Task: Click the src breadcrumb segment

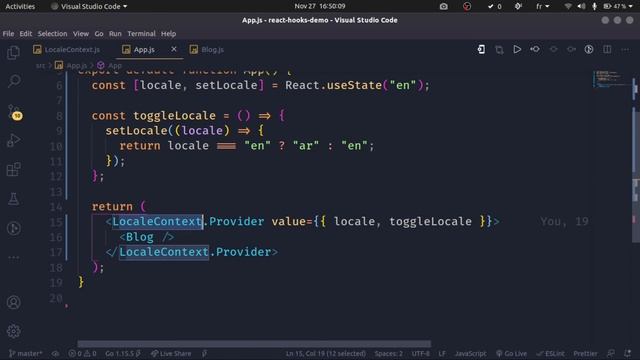Action: coord(40,65)
